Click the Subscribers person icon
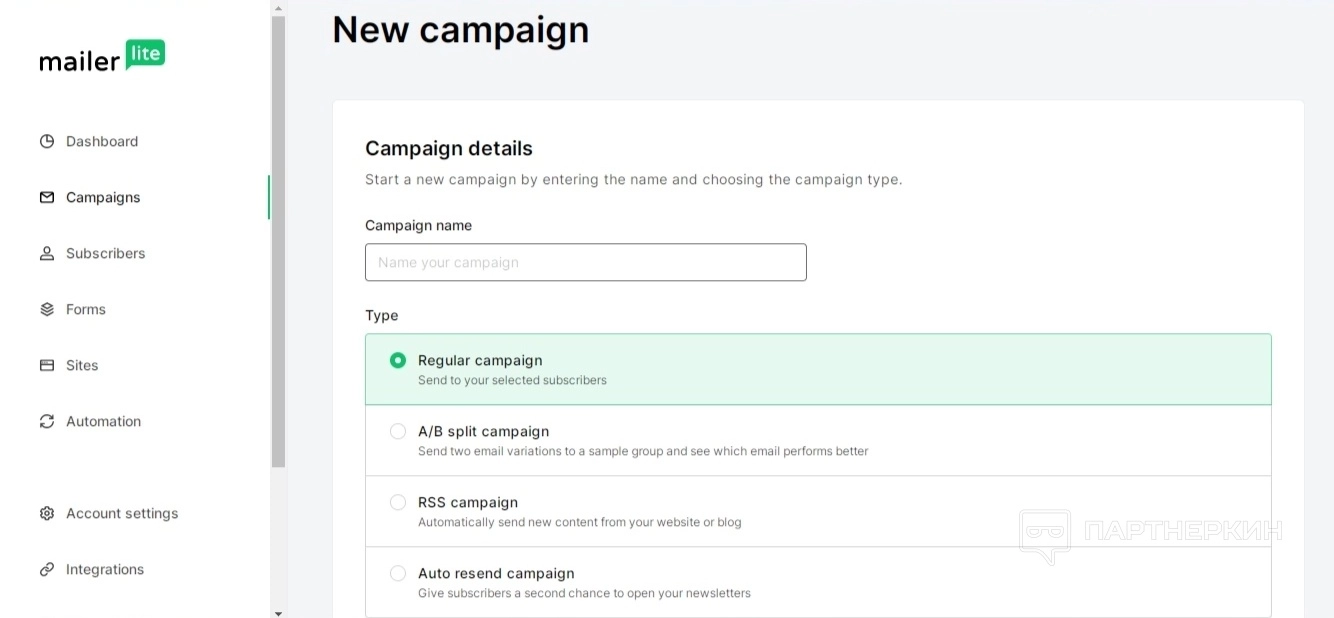 pos(47,253)
